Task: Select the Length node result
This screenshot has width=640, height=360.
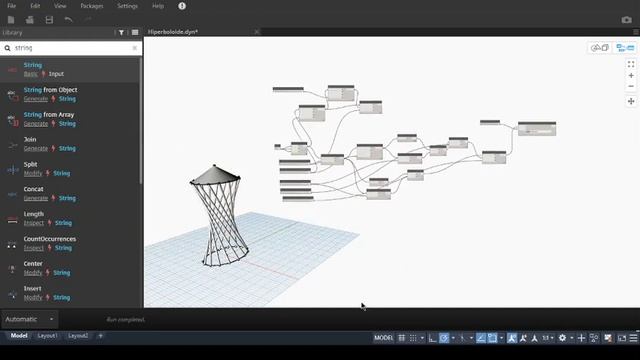Action: [x=70, y=219]
